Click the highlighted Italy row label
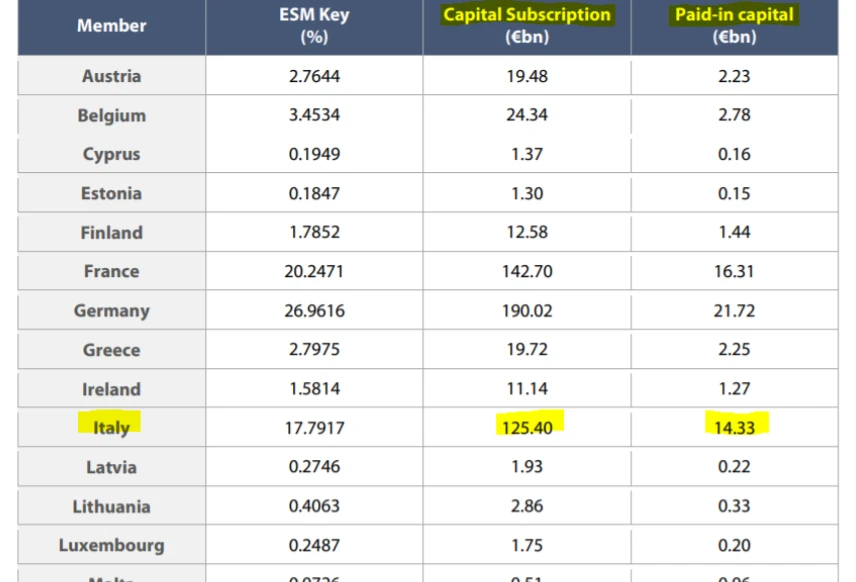 point(110,428)
